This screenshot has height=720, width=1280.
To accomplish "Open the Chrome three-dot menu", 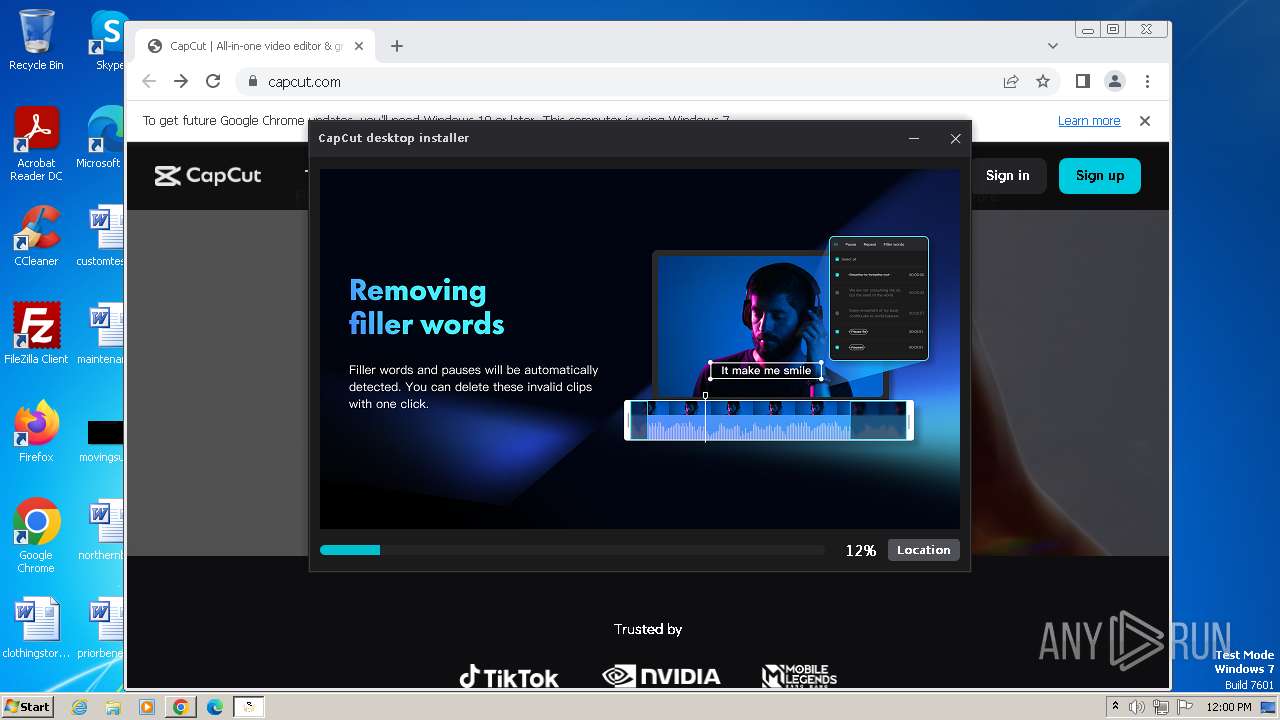I will (x=1147, y=82).
